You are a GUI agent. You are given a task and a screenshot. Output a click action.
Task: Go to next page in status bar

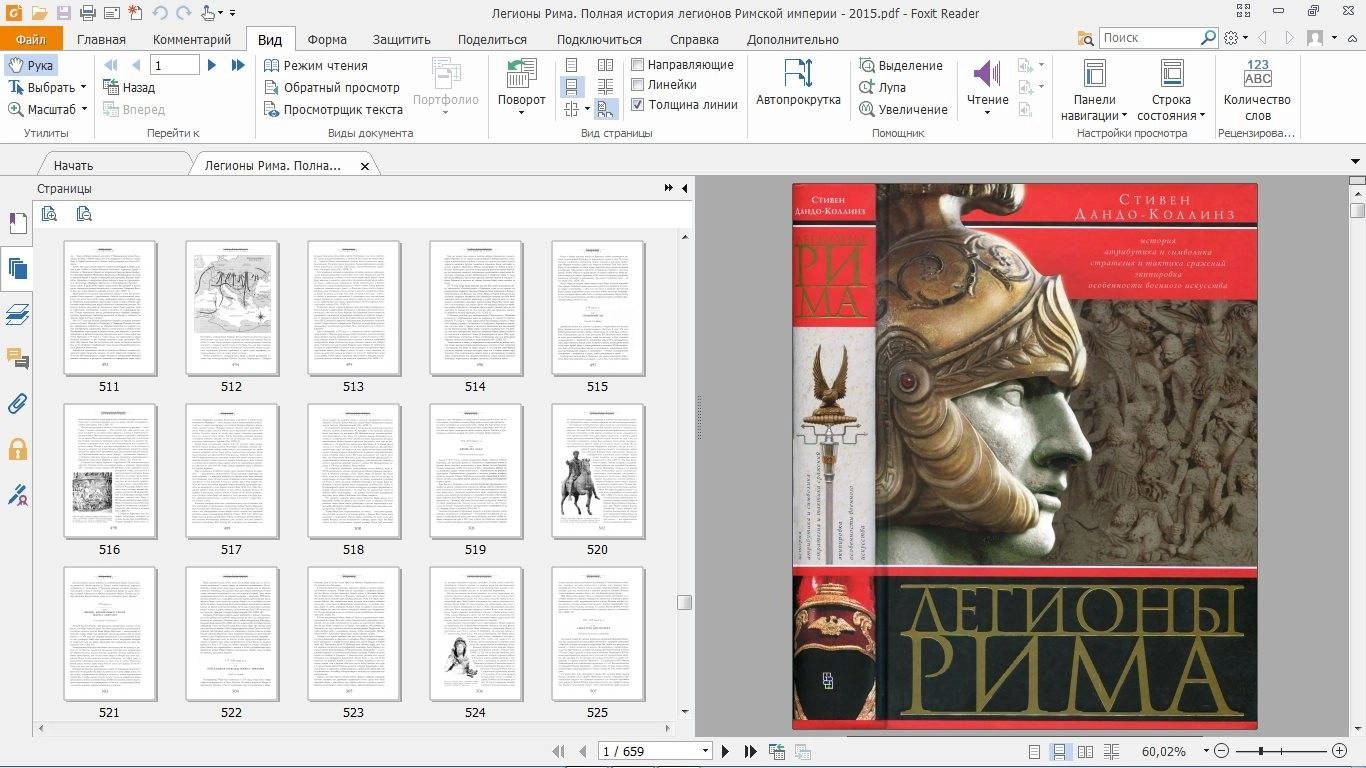[726, 751]
